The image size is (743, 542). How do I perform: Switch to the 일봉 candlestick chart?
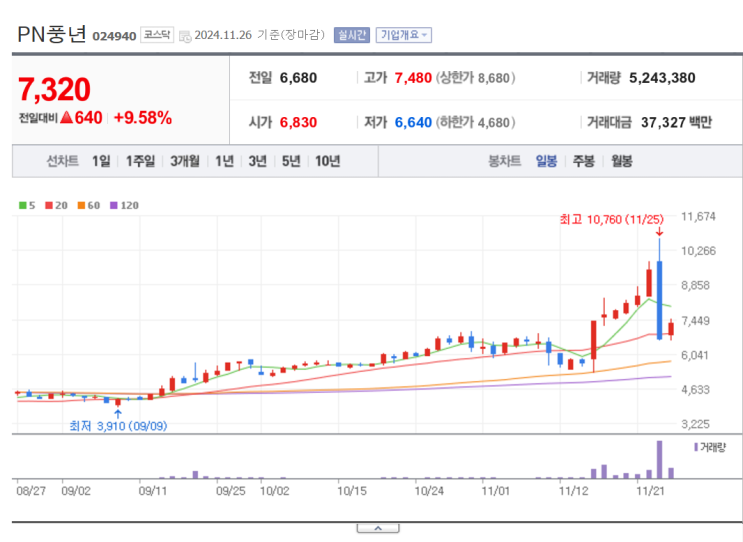coord(546,161)
